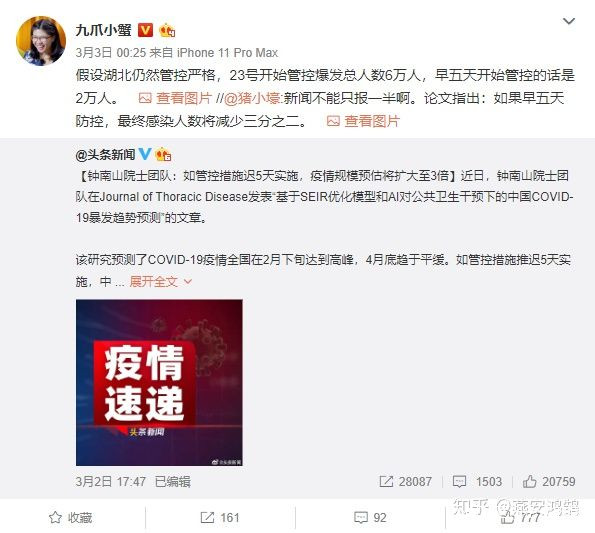This screenshot has width=595, height=533.
Task: Open the @猪小壕 mention link
Action: (x=252, y=98)
